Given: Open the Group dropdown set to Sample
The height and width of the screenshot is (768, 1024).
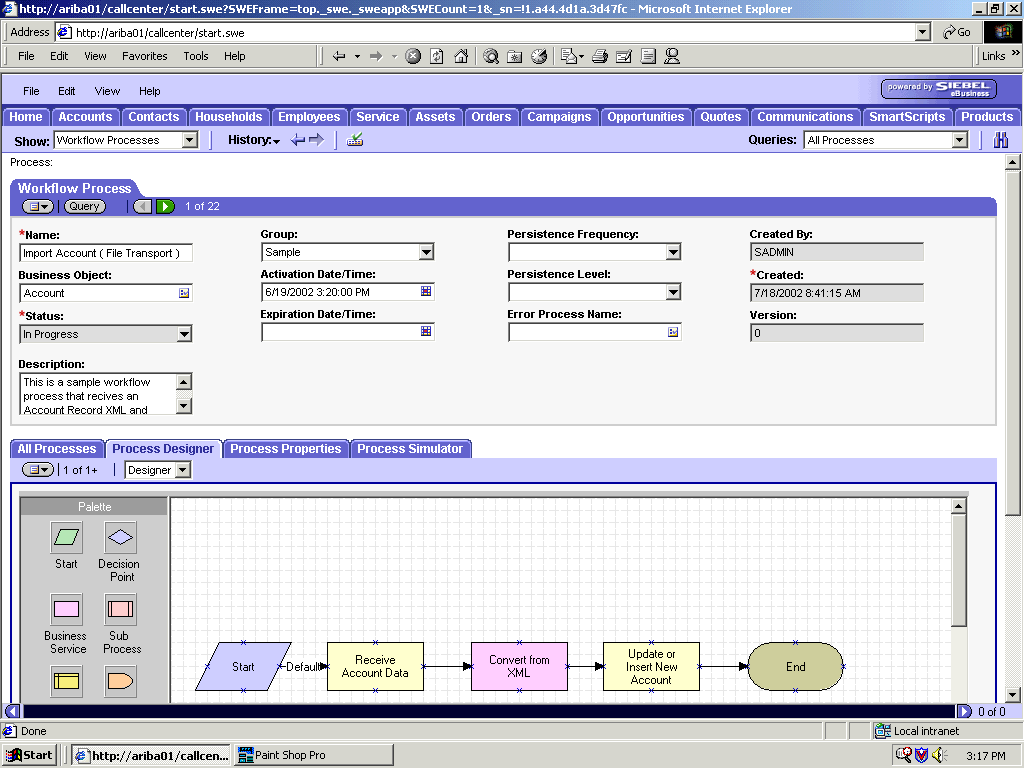Looking at the screenshot, I should coord(428,252).
